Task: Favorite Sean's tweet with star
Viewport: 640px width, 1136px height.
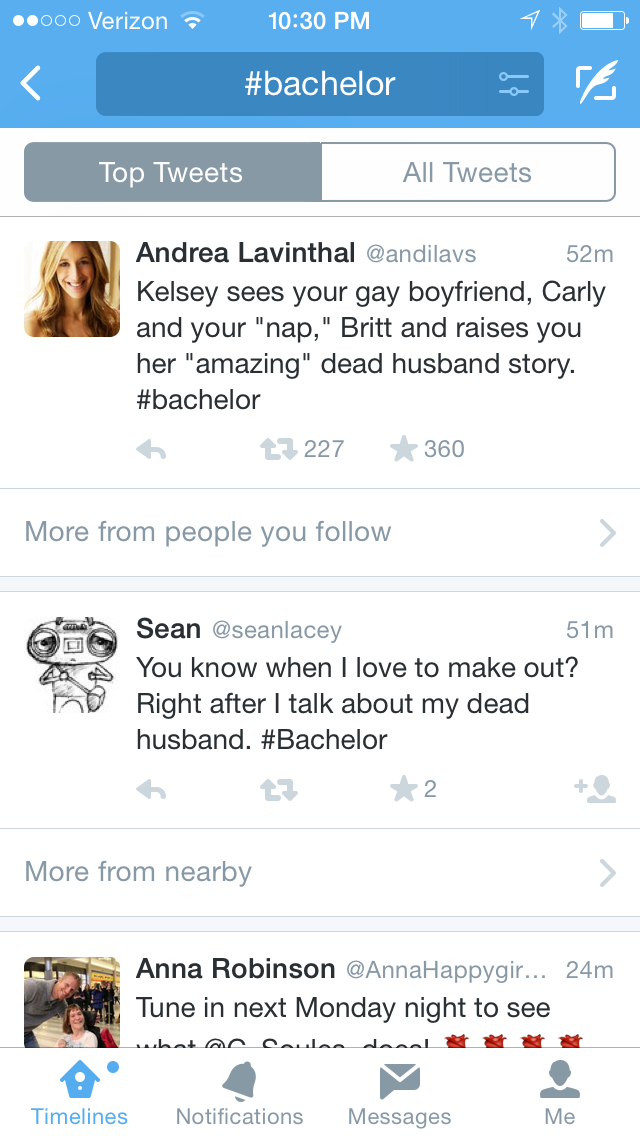Action: click(x=404, y=790)
